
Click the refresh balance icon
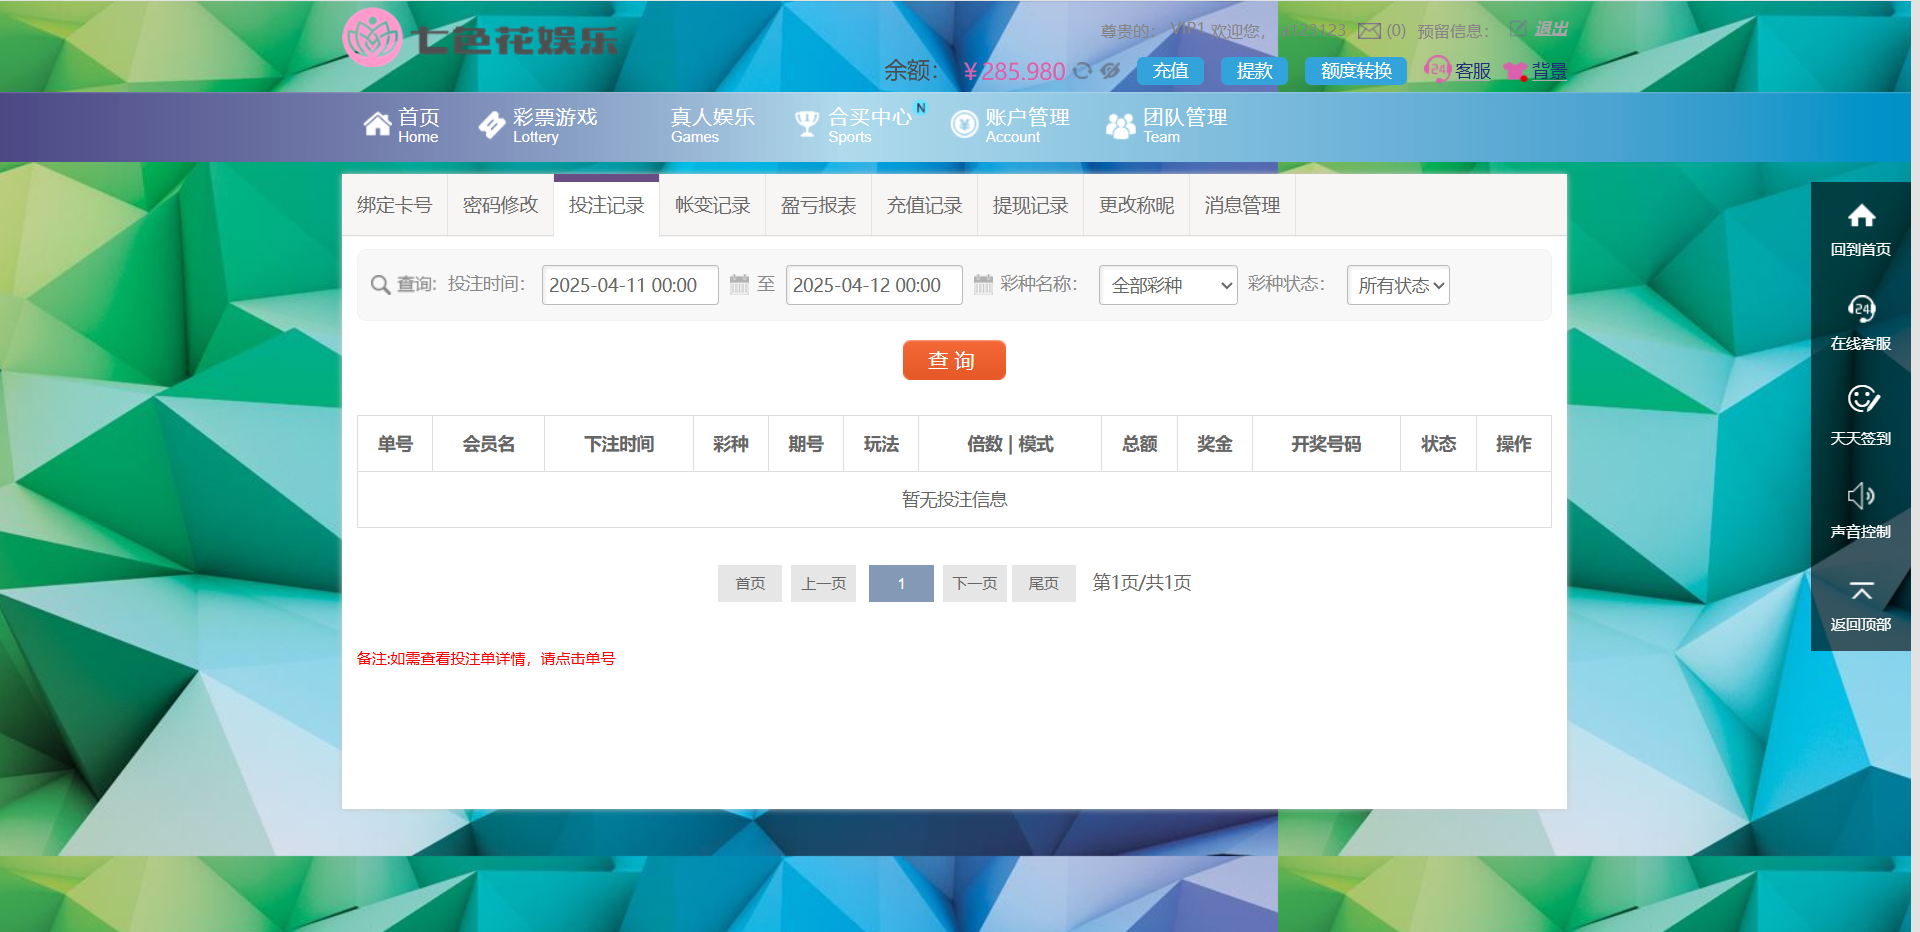[x=1082, y=71]
